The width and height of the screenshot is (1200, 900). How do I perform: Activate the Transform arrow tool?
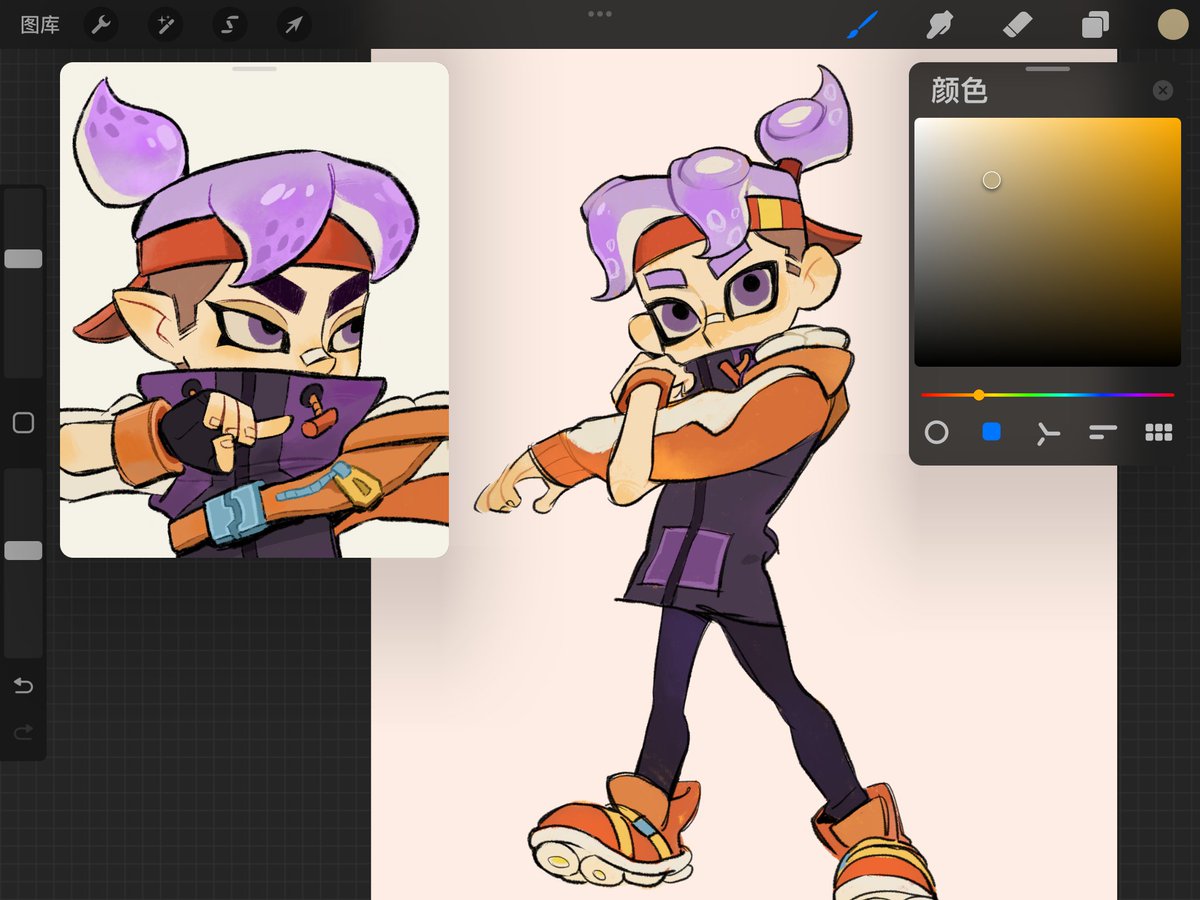tap(294, 25)
